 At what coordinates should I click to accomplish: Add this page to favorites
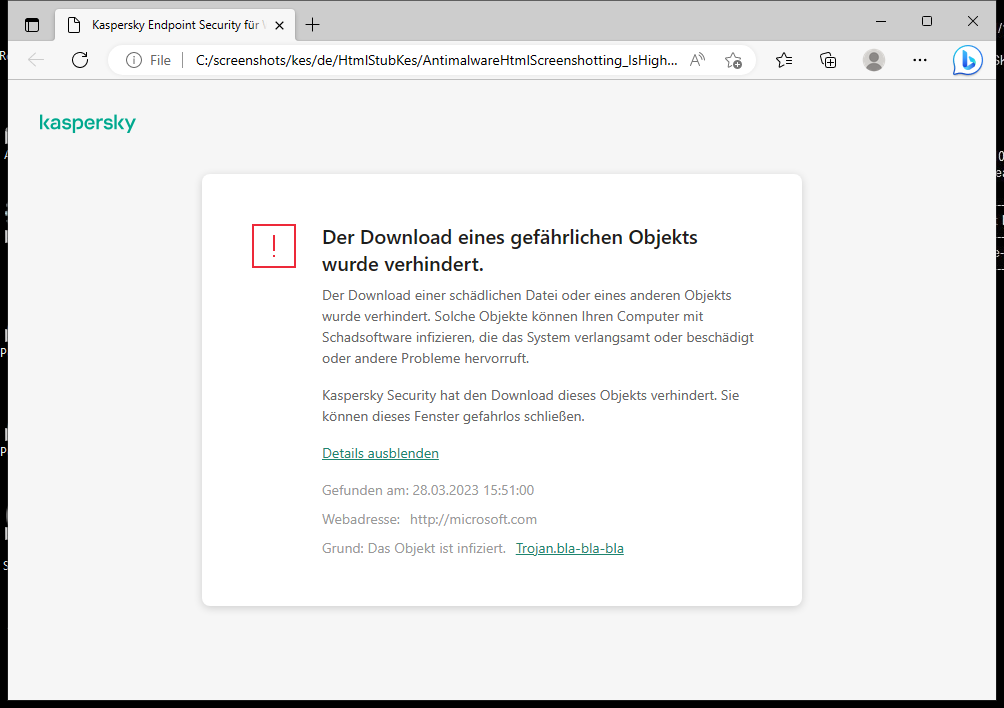733,60
